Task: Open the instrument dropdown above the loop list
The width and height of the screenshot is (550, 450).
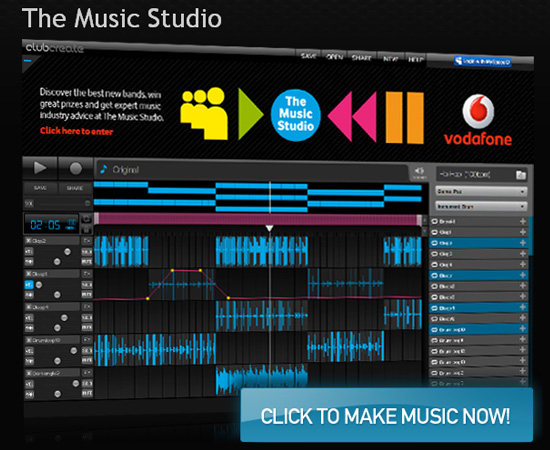Action: 481,206
